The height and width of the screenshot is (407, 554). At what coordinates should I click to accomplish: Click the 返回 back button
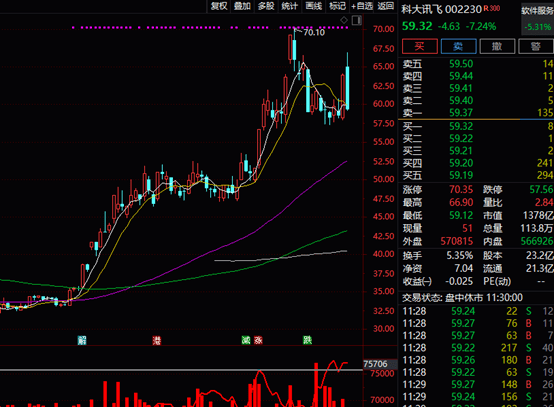click(x=385, y=6)
